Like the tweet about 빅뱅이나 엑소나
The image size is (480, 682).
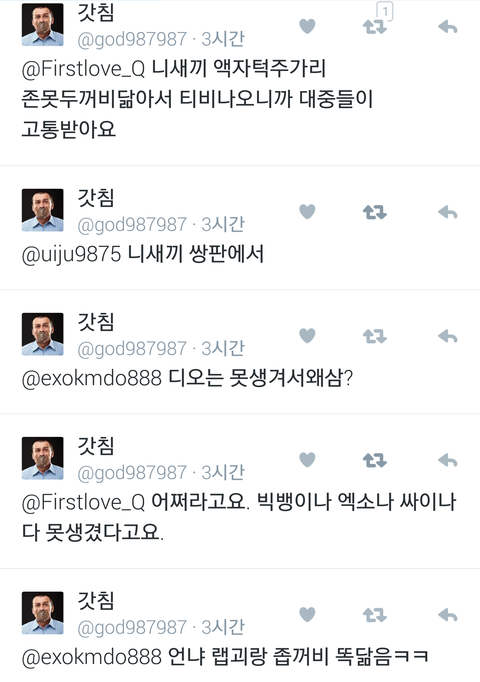(x=307, y=460)
